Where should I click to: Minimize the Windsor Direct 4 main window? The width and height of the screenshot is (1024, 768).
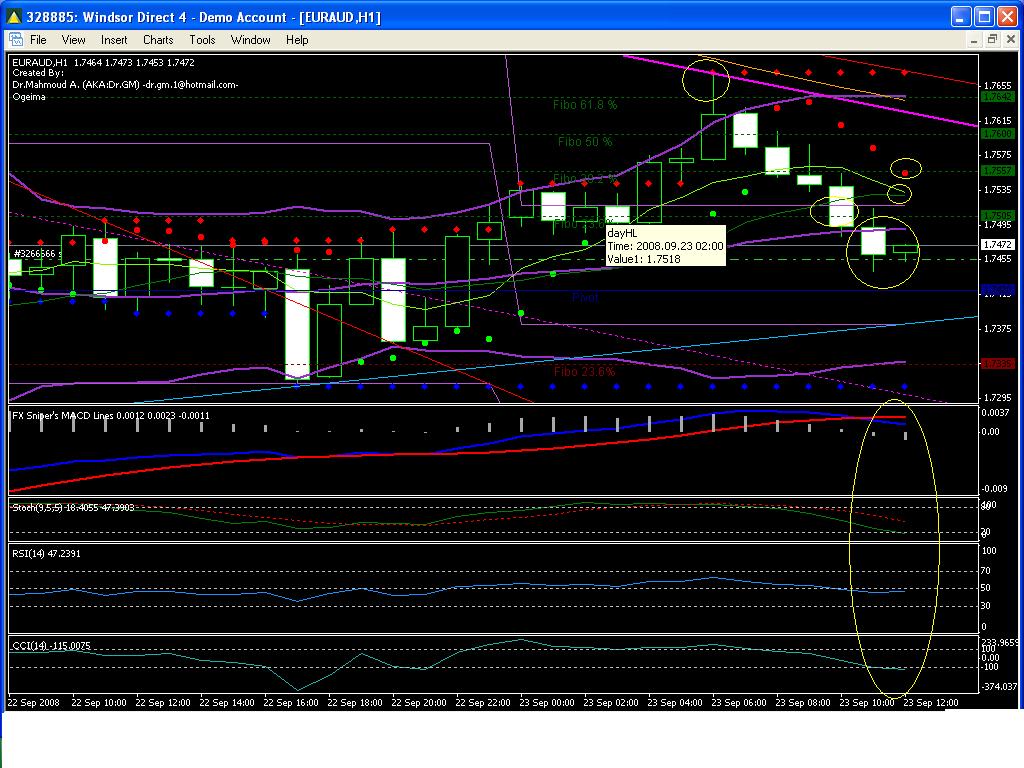pyautogui.click(x=960, y=17)
